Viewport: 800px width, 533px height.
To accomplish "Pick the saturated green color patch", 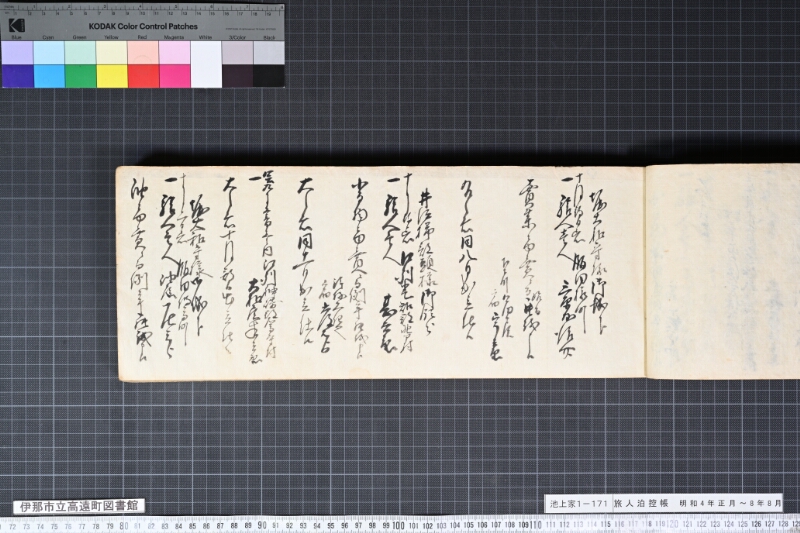I will [81, 76].
